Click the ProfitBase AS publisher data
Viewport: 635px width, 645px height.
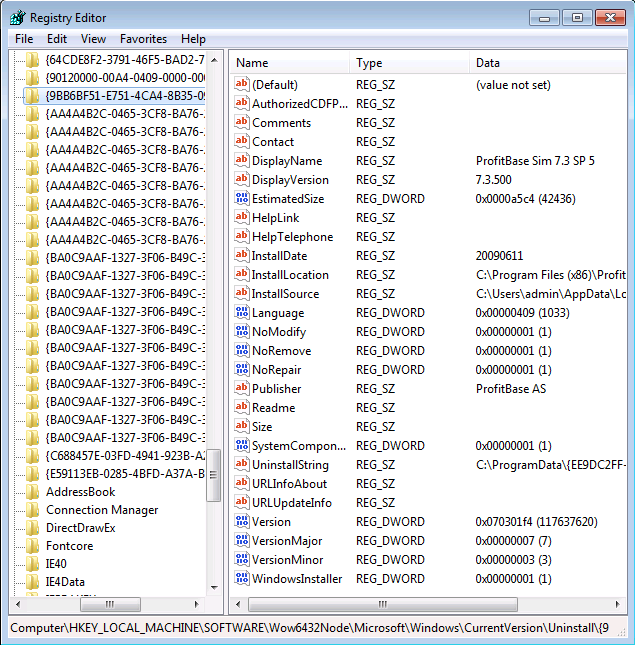pos(511,389)
